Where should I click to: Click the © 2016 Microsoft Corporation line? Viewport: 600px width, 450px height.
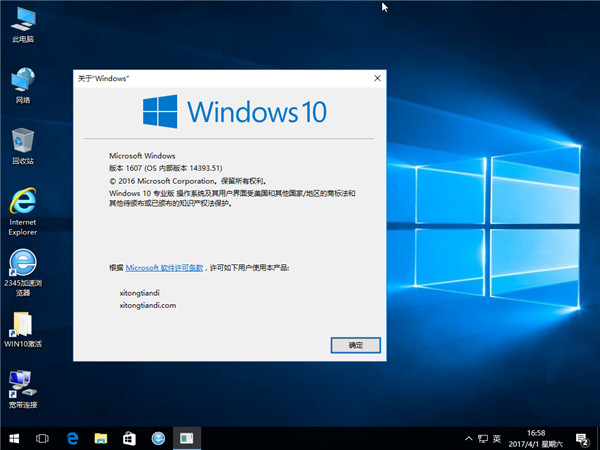point(188,181)
